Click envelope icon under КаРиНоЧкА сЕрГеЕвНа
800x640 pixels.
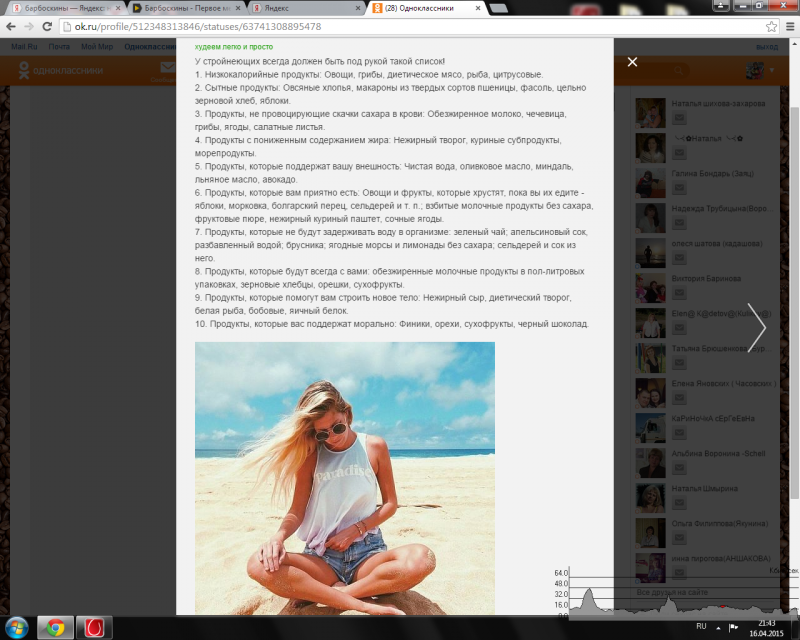pyautogui.click(x=679, y=433)
